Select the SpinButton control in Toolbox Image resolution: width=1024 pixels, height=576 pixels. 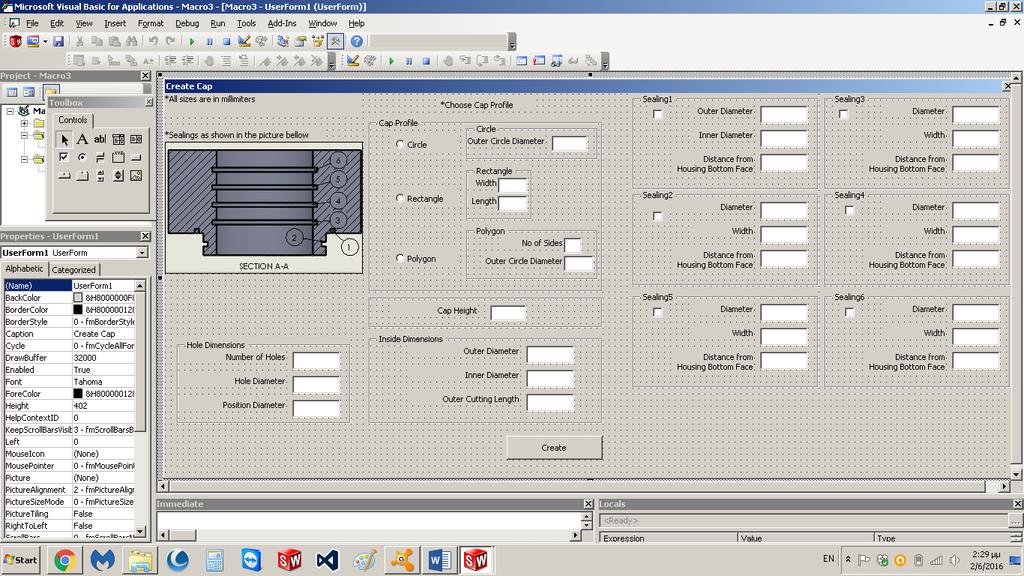tap(118, 176)
